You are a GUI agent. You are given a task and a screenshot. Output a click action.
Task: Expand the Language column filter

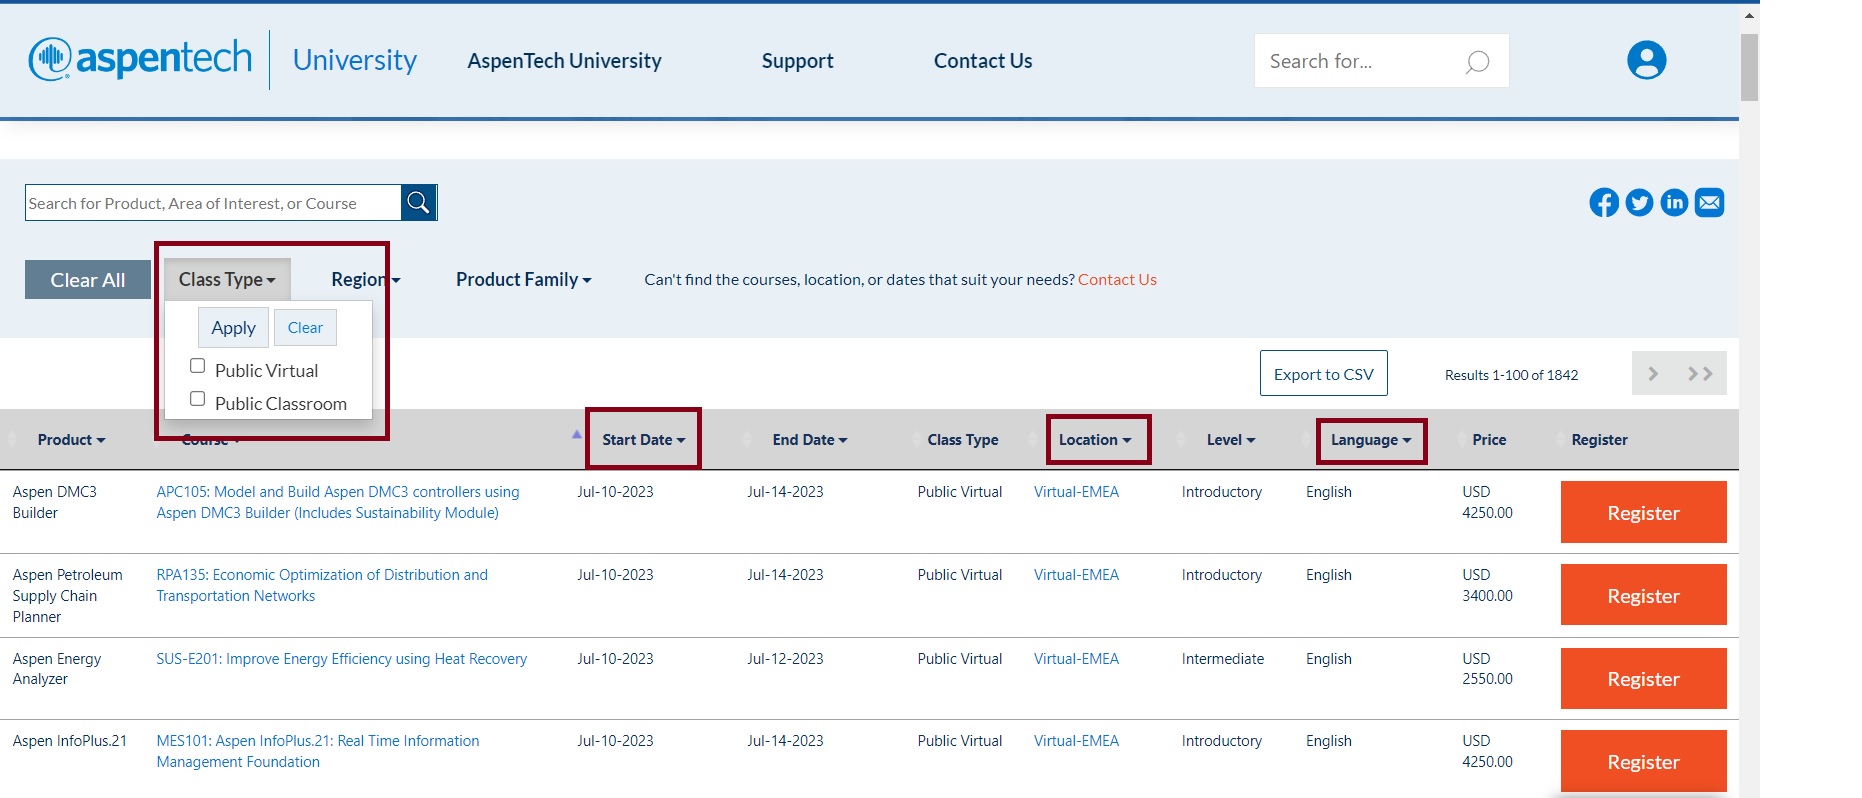click(x=1370, y=440)
